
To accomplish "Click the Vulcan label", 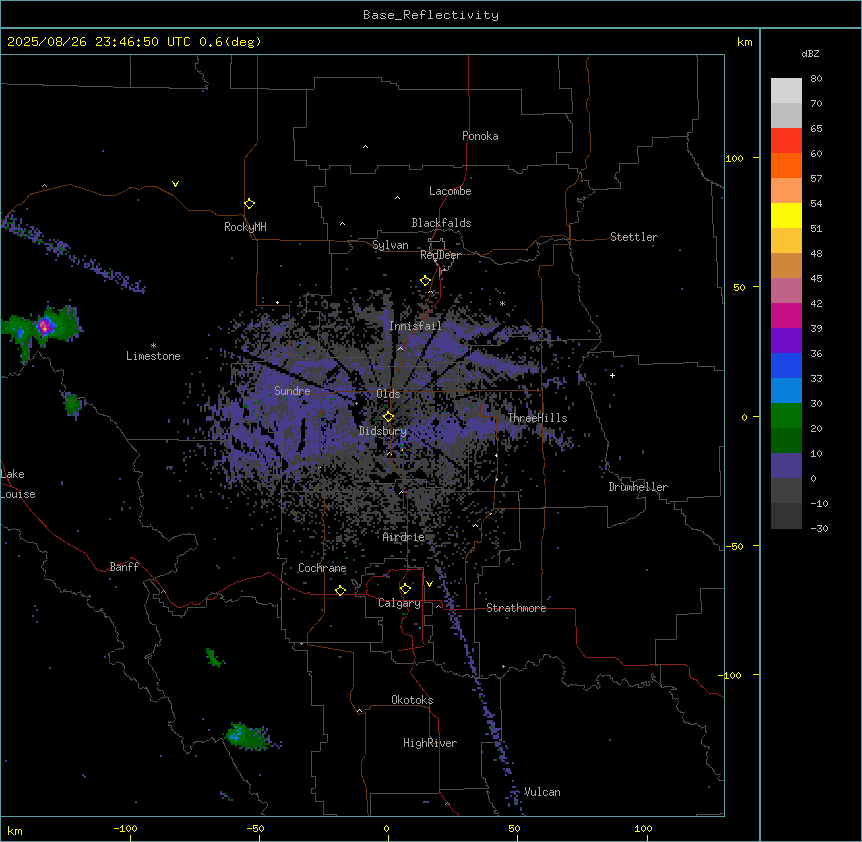I will tap(542, 792).
